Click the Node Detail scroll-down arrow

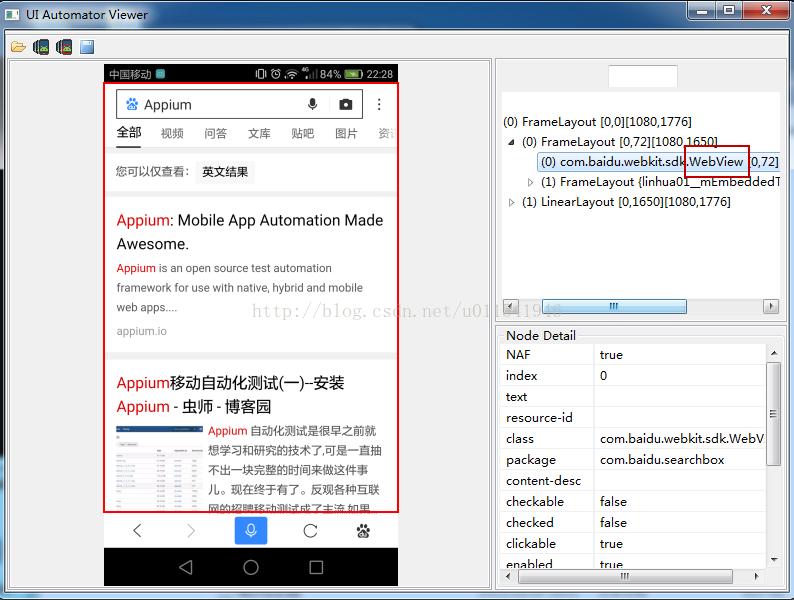pyautogui.click(x=774, y=559)
